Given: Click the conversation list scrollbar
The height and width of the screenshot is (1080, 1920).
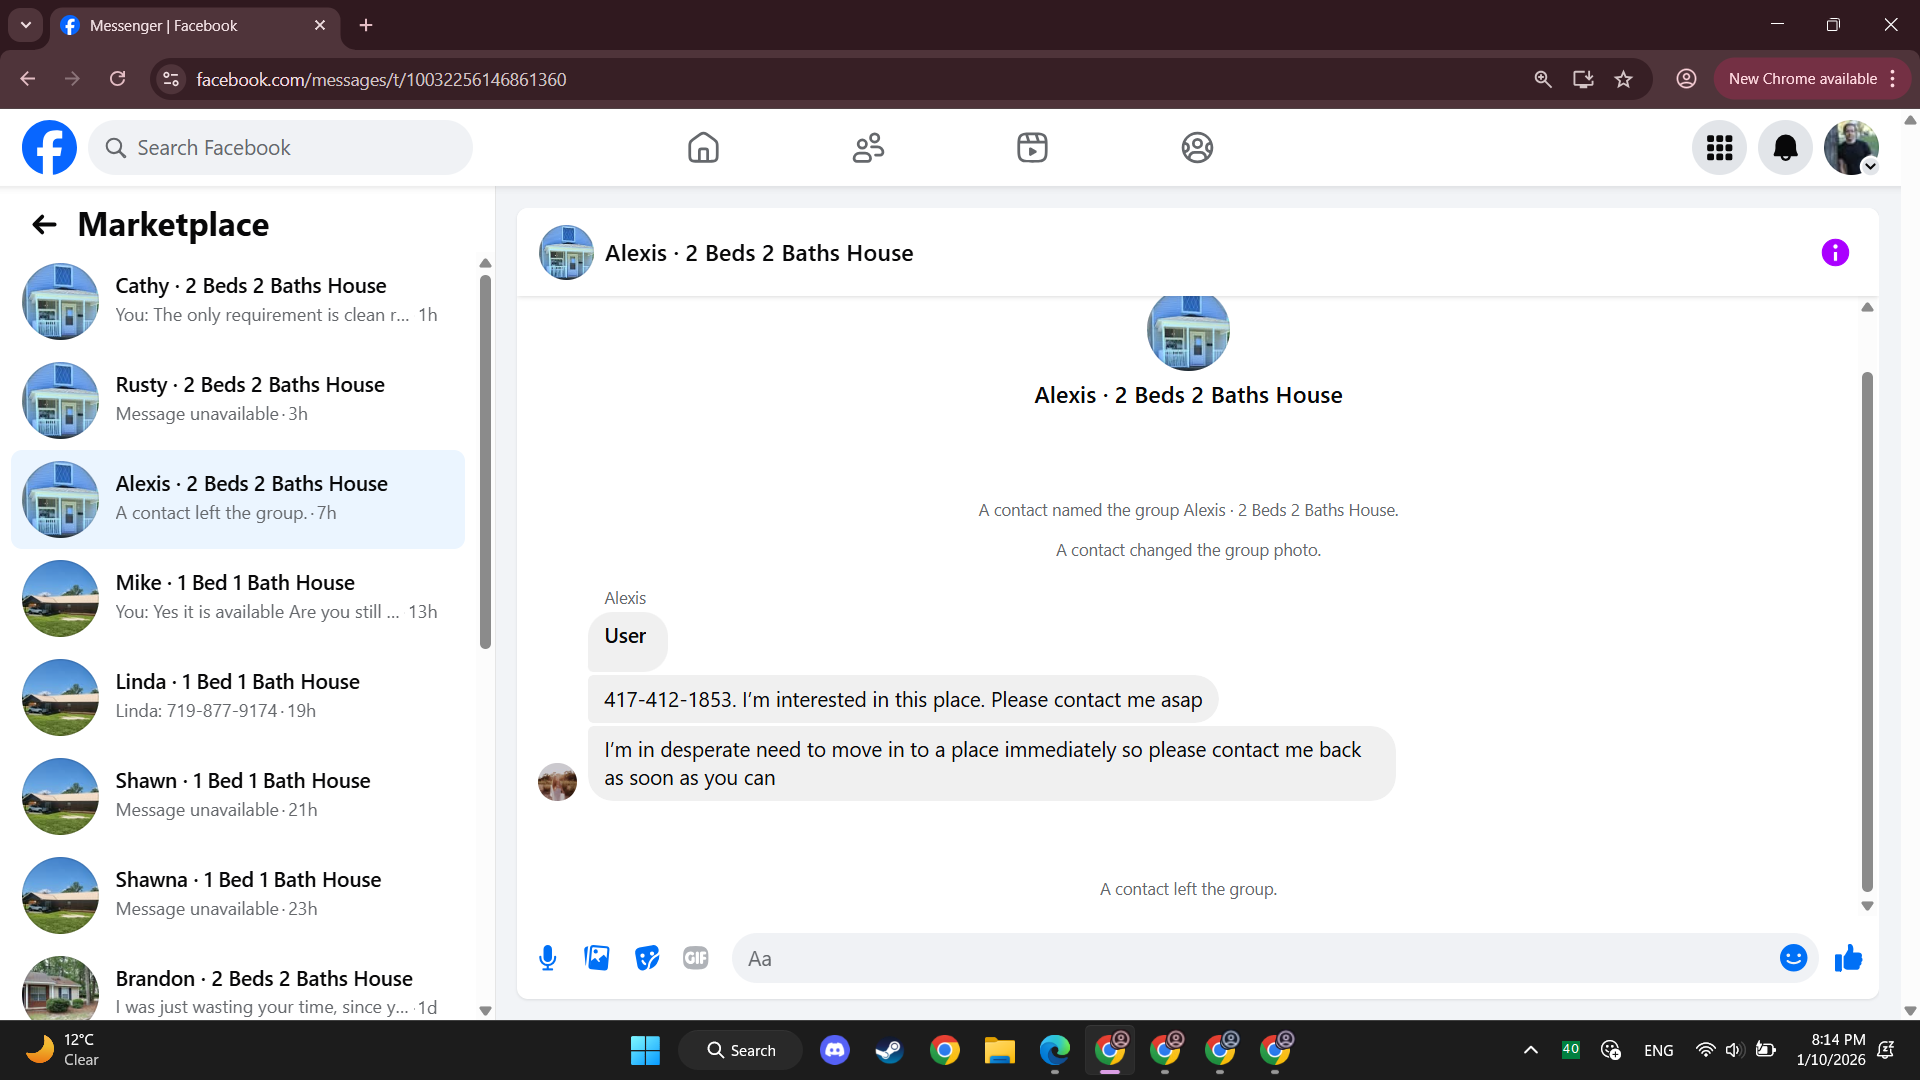Looking at the screenshot, I should pyautogui.click(x=485, y=460).
